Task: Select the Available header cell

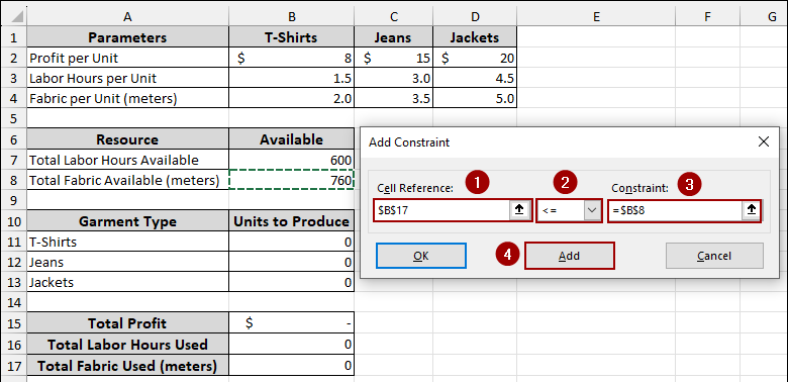Action: pyautogui.click(x=291, y=139)
